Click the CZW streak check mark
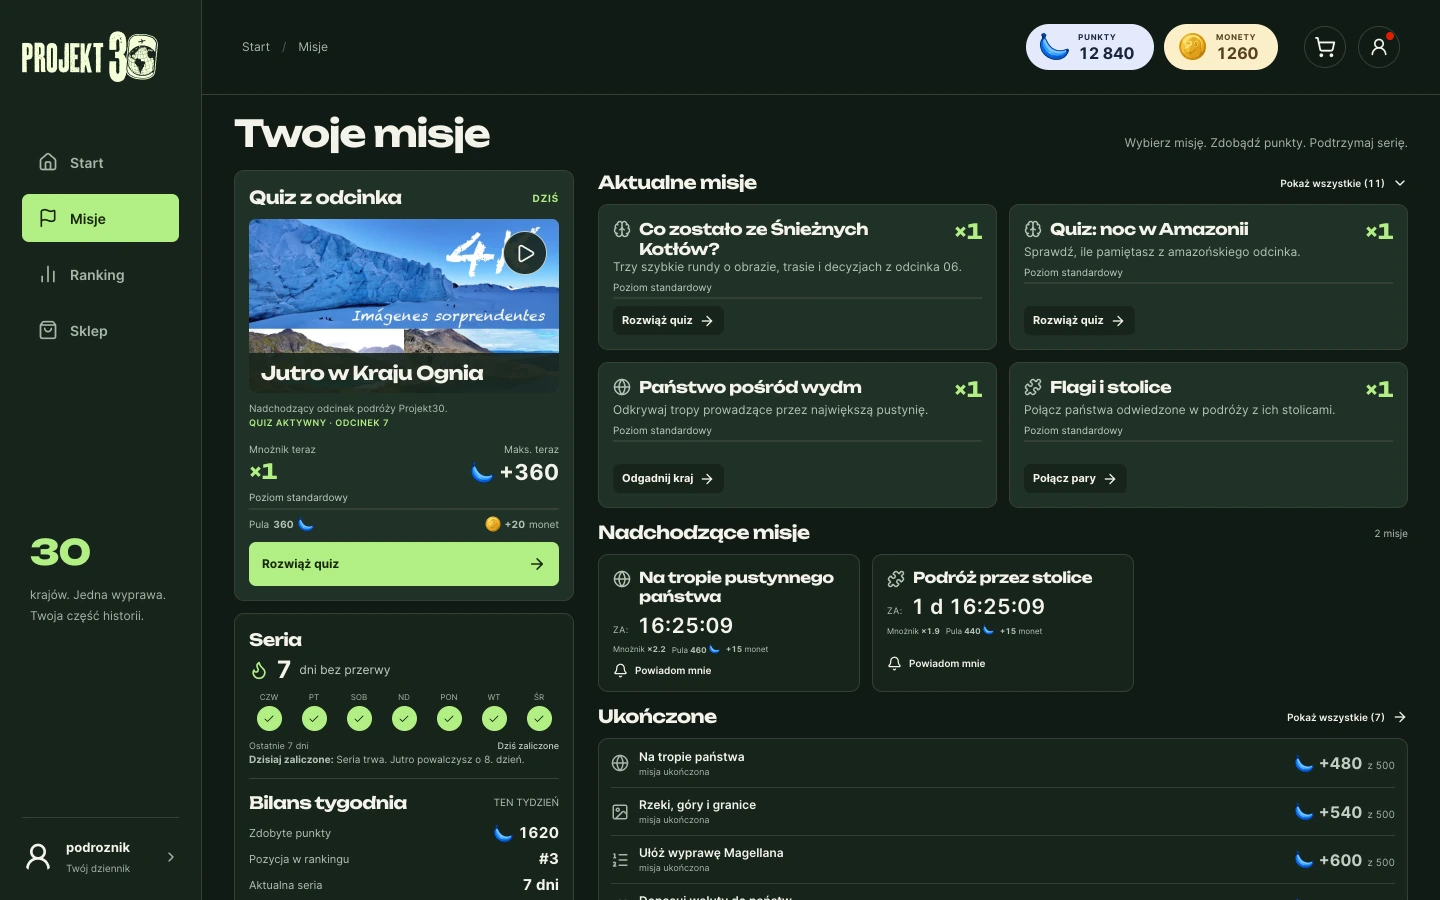Screen dimensions: 1440x900 (269, 718)
